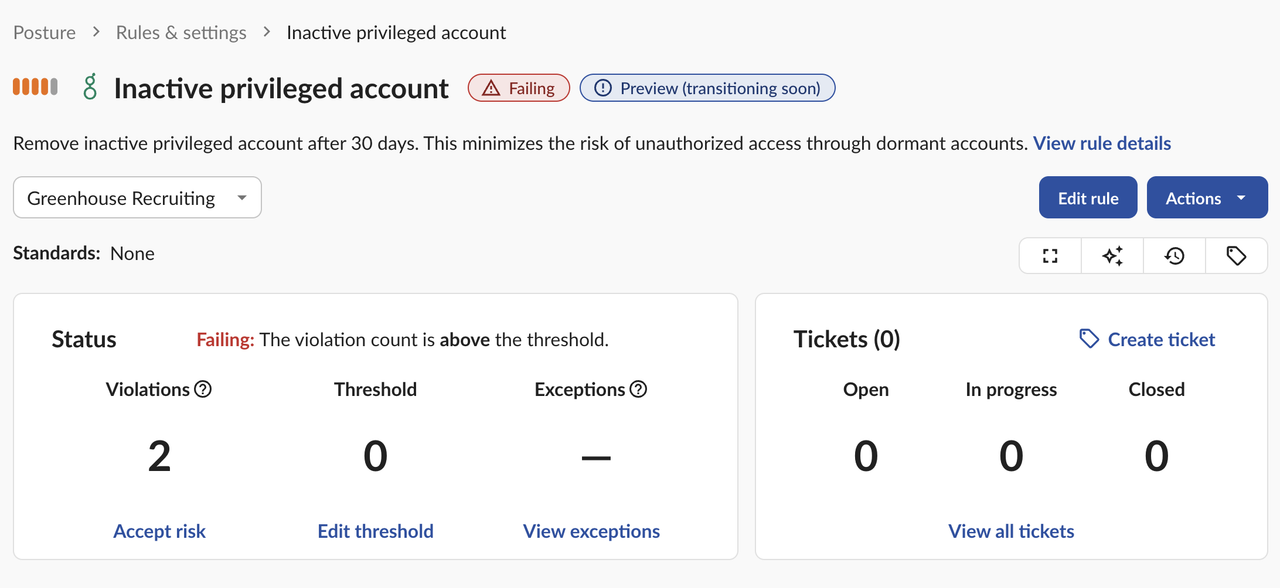Open the history clock icon

point(1174,256)
